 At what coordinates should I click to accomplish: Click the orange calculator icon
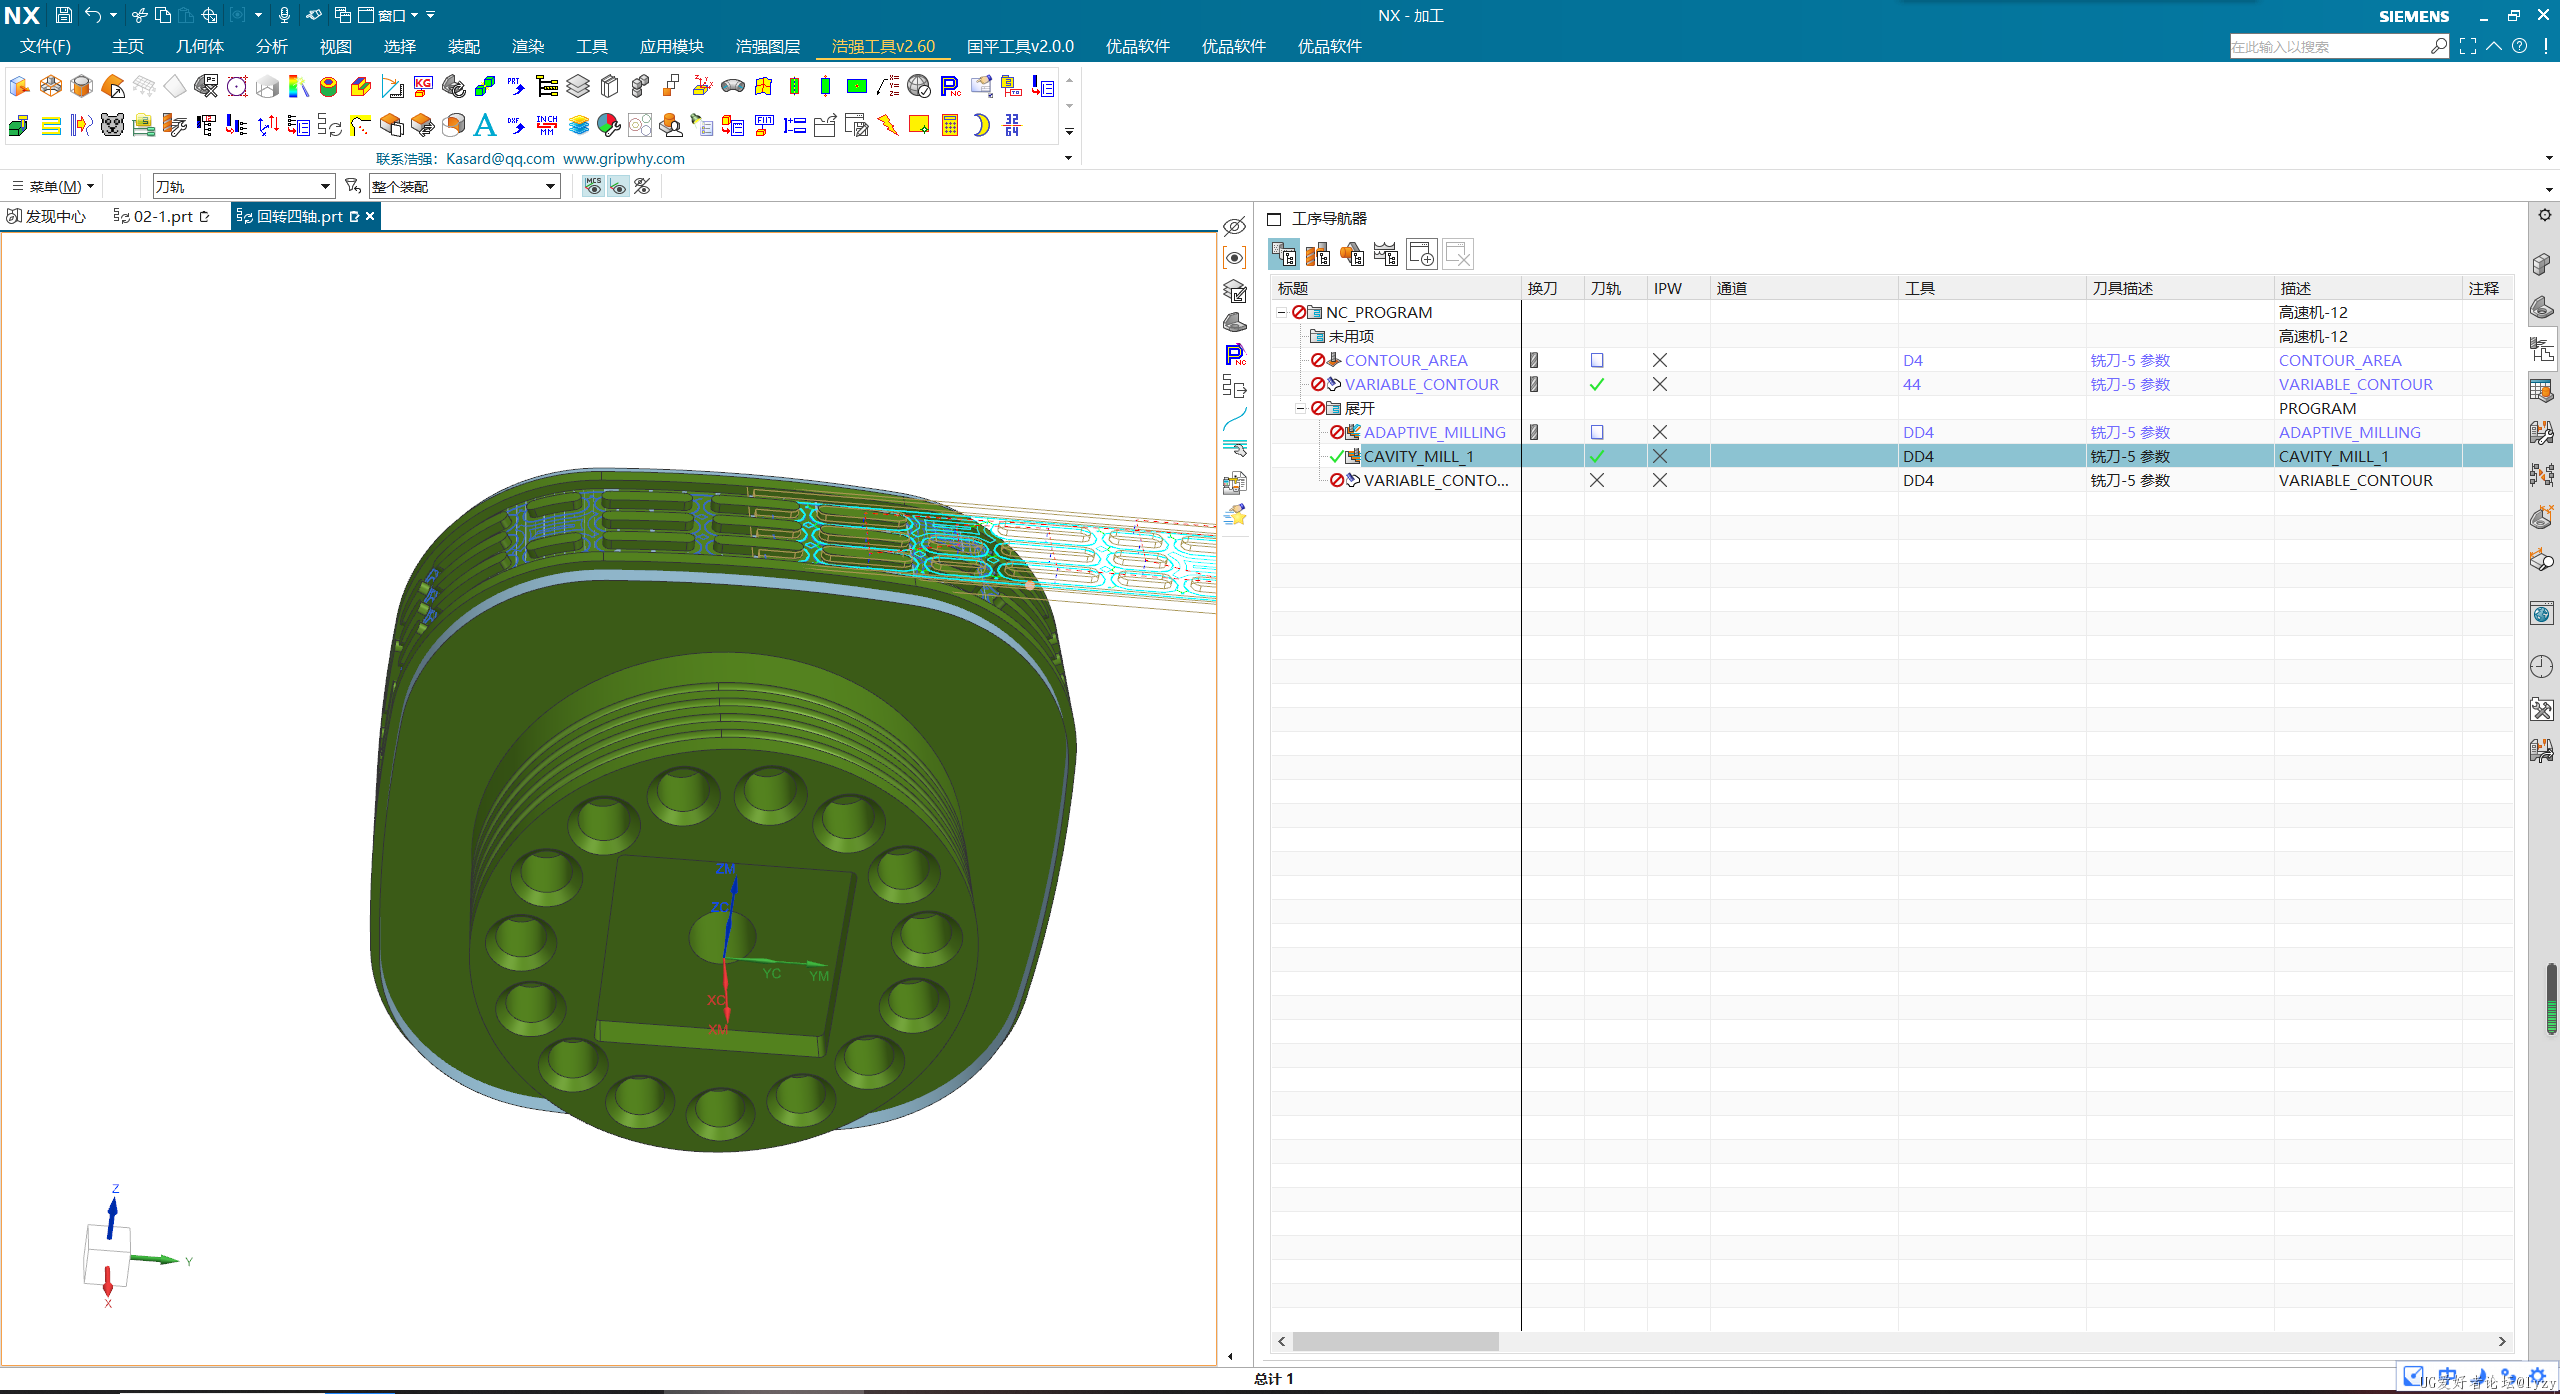(x=950, y=125)
